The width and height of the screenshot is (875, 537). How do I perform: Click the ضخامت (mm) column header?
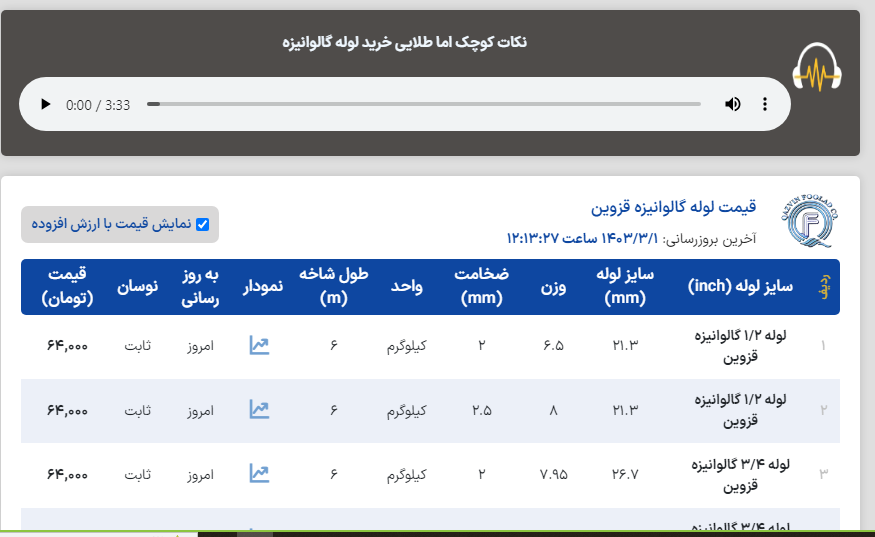tap(481, 286)
